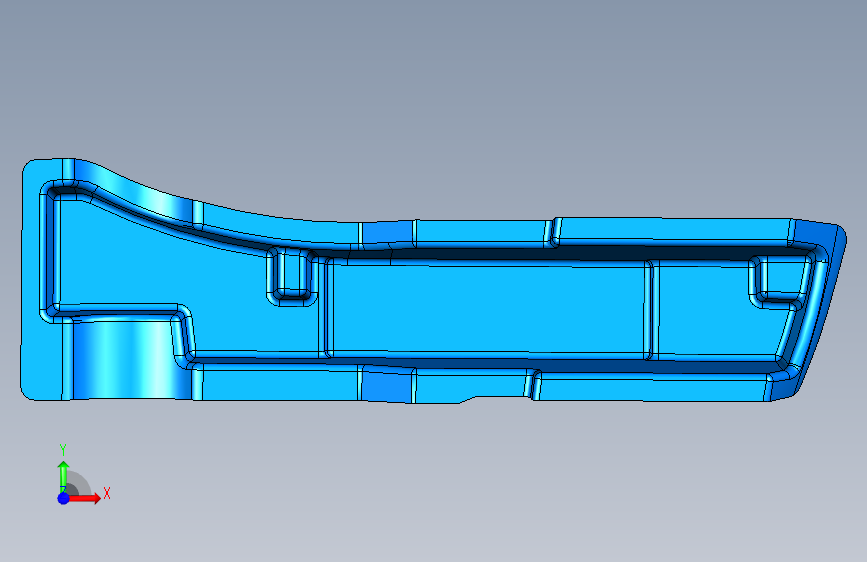This screenshot has width=867, height=562.
Task: Click the blue 3D part model
Action: click(434, 281)
